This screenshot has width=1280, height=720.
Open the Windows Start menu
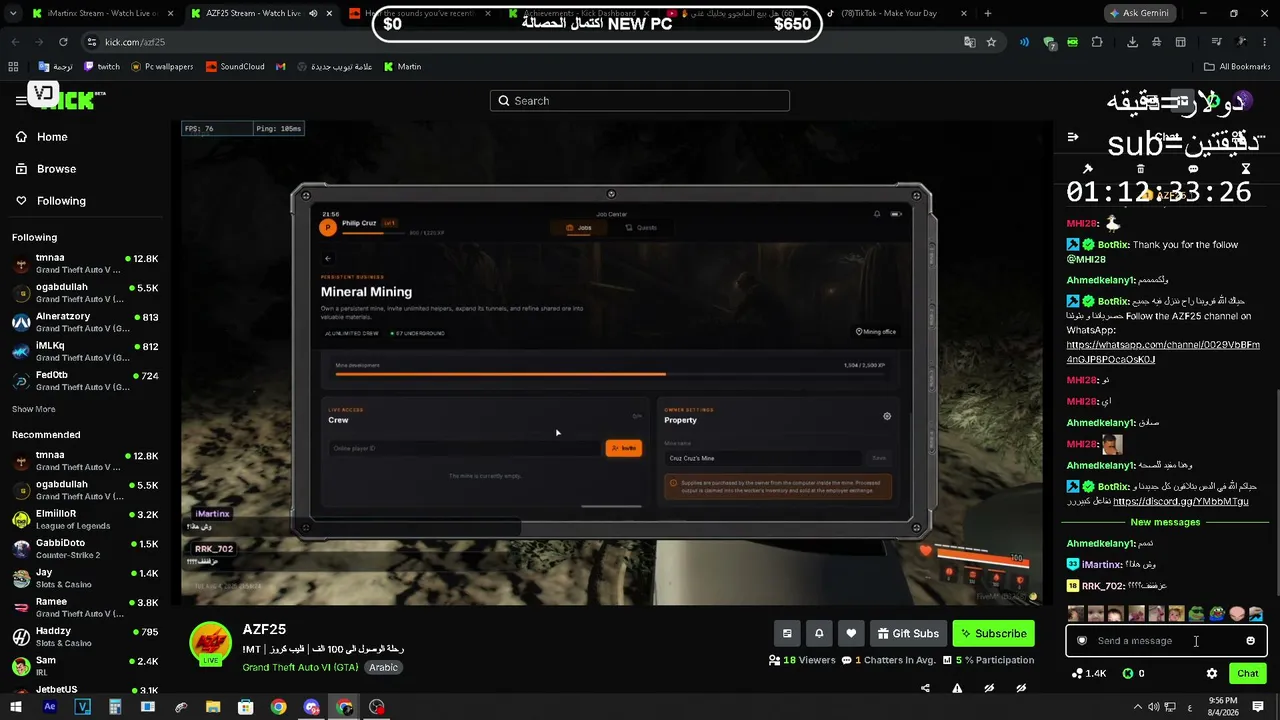(x=16, y=707)
